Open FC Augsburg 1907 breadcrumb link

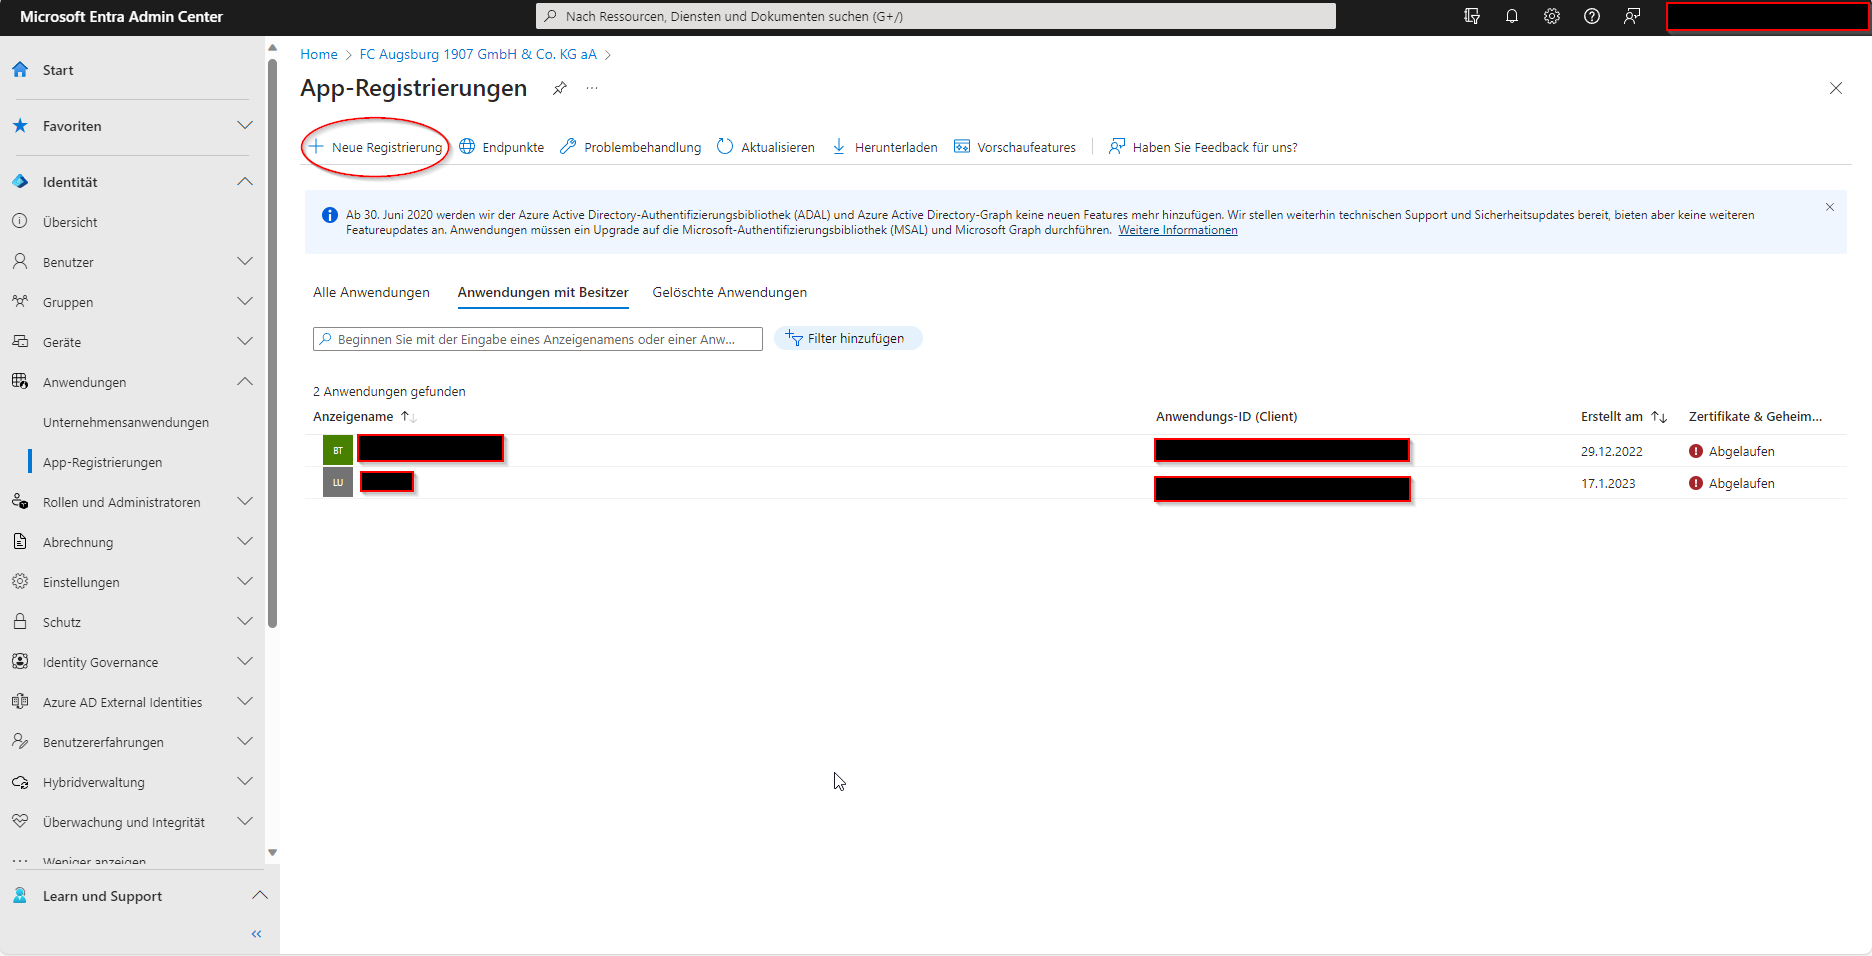tap(478, 54)
